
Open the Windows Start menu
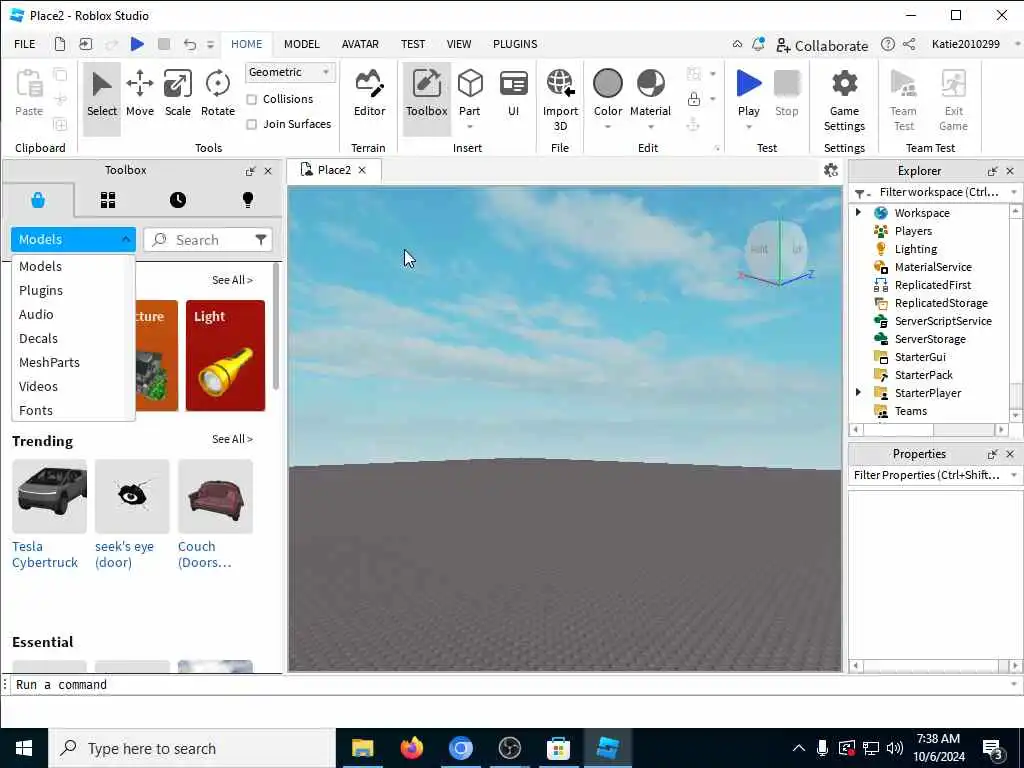coord(24,748)
